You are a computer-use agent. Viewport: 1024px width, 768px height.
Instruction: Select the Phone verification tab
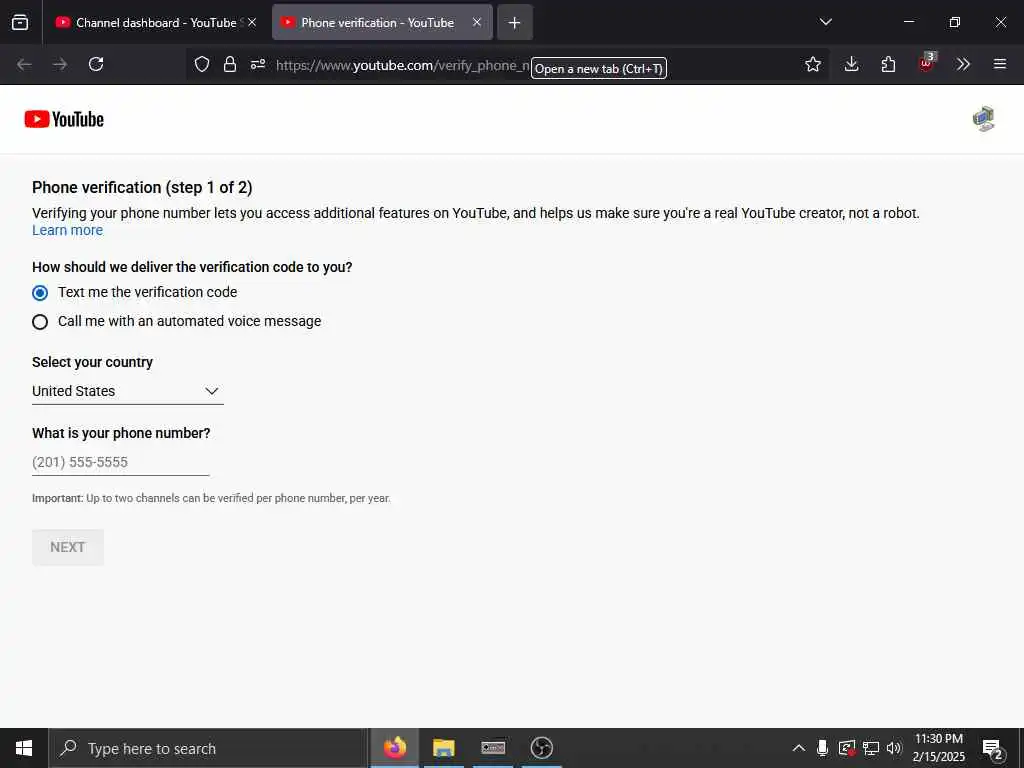click(x=382, y=22)
